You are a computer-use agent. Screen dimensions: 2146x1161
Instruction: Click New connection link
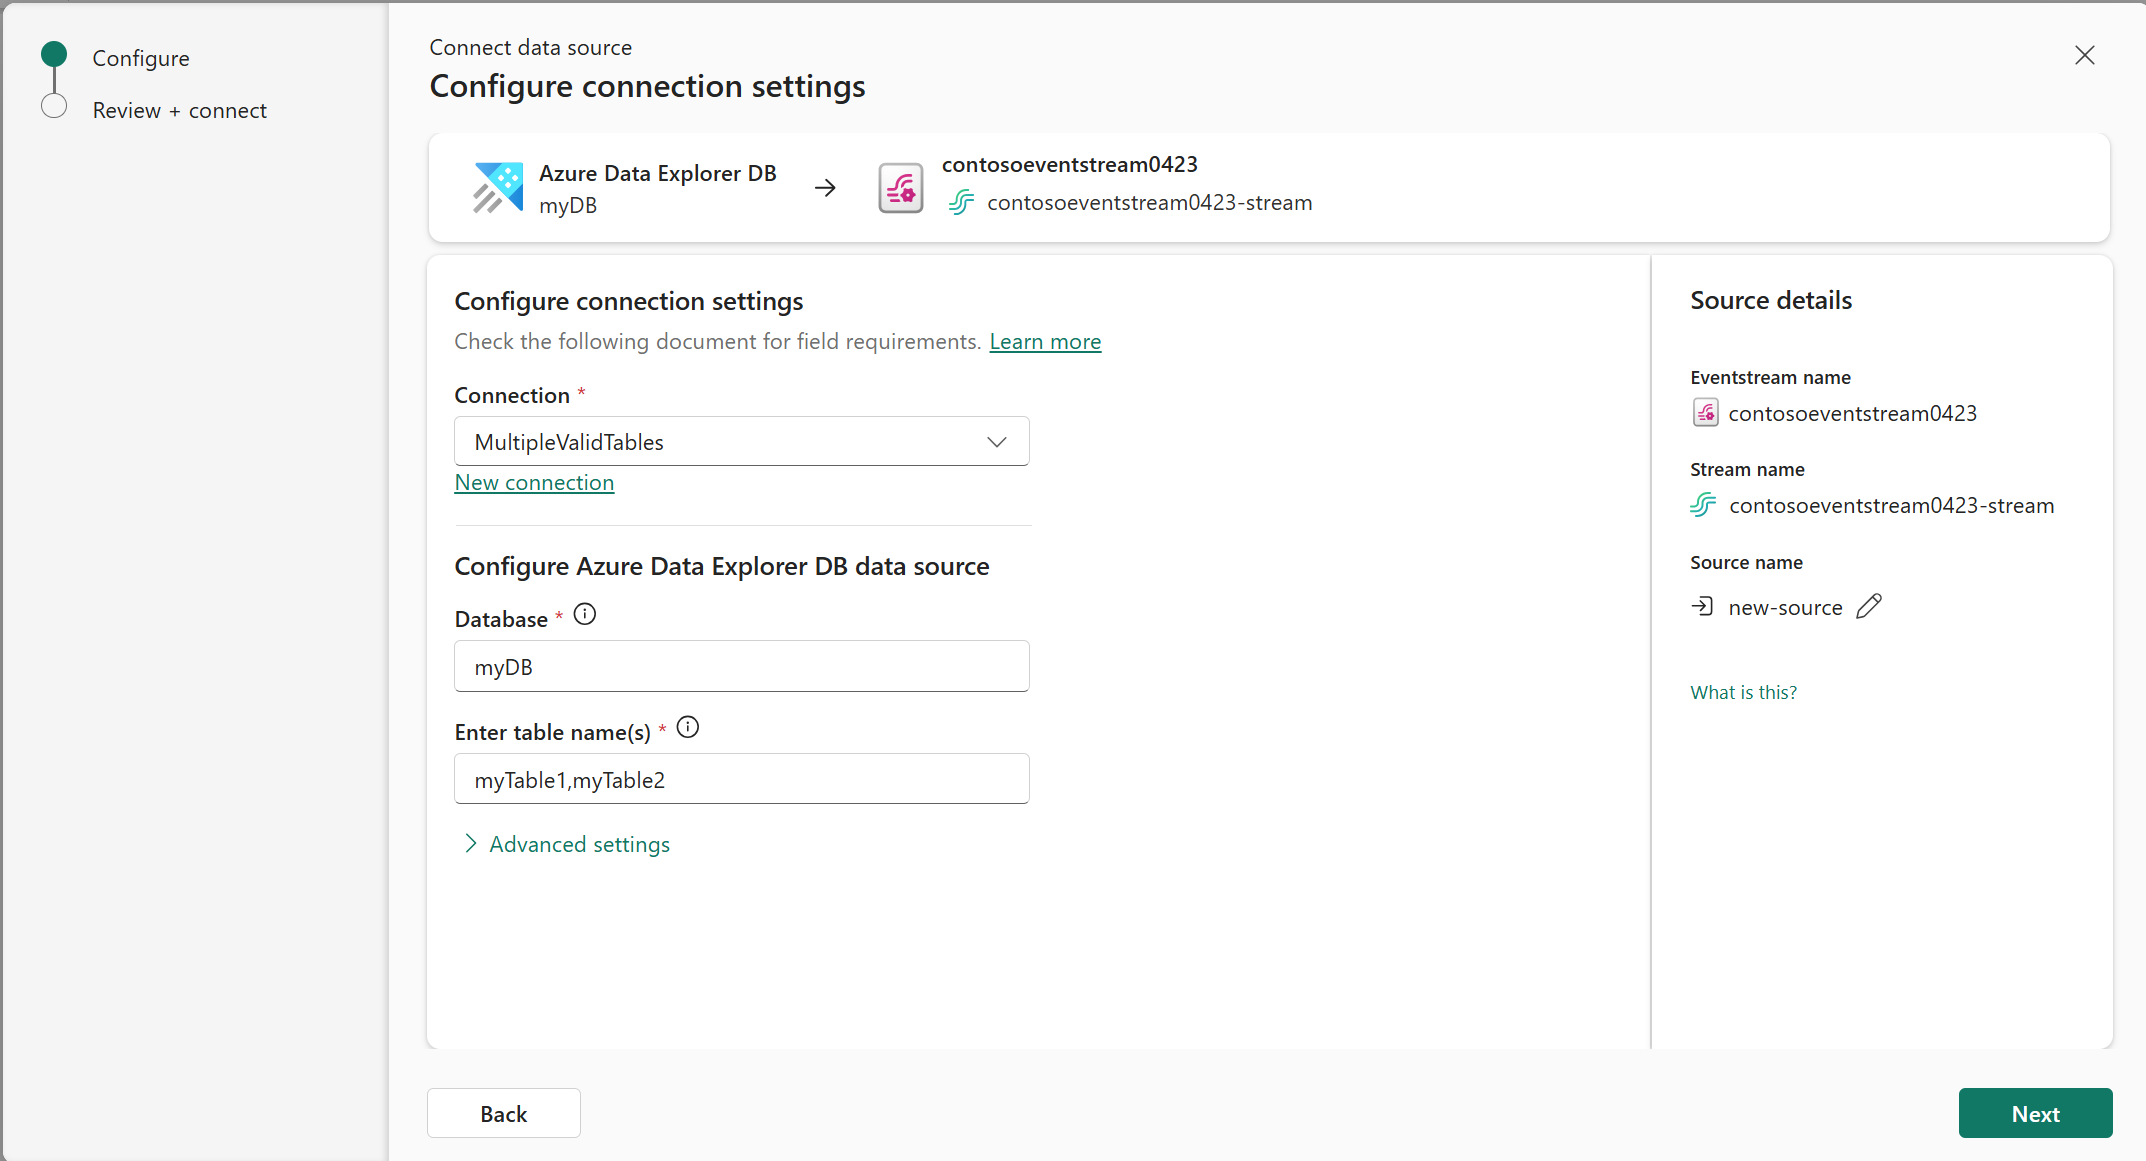tap(534, 483)
